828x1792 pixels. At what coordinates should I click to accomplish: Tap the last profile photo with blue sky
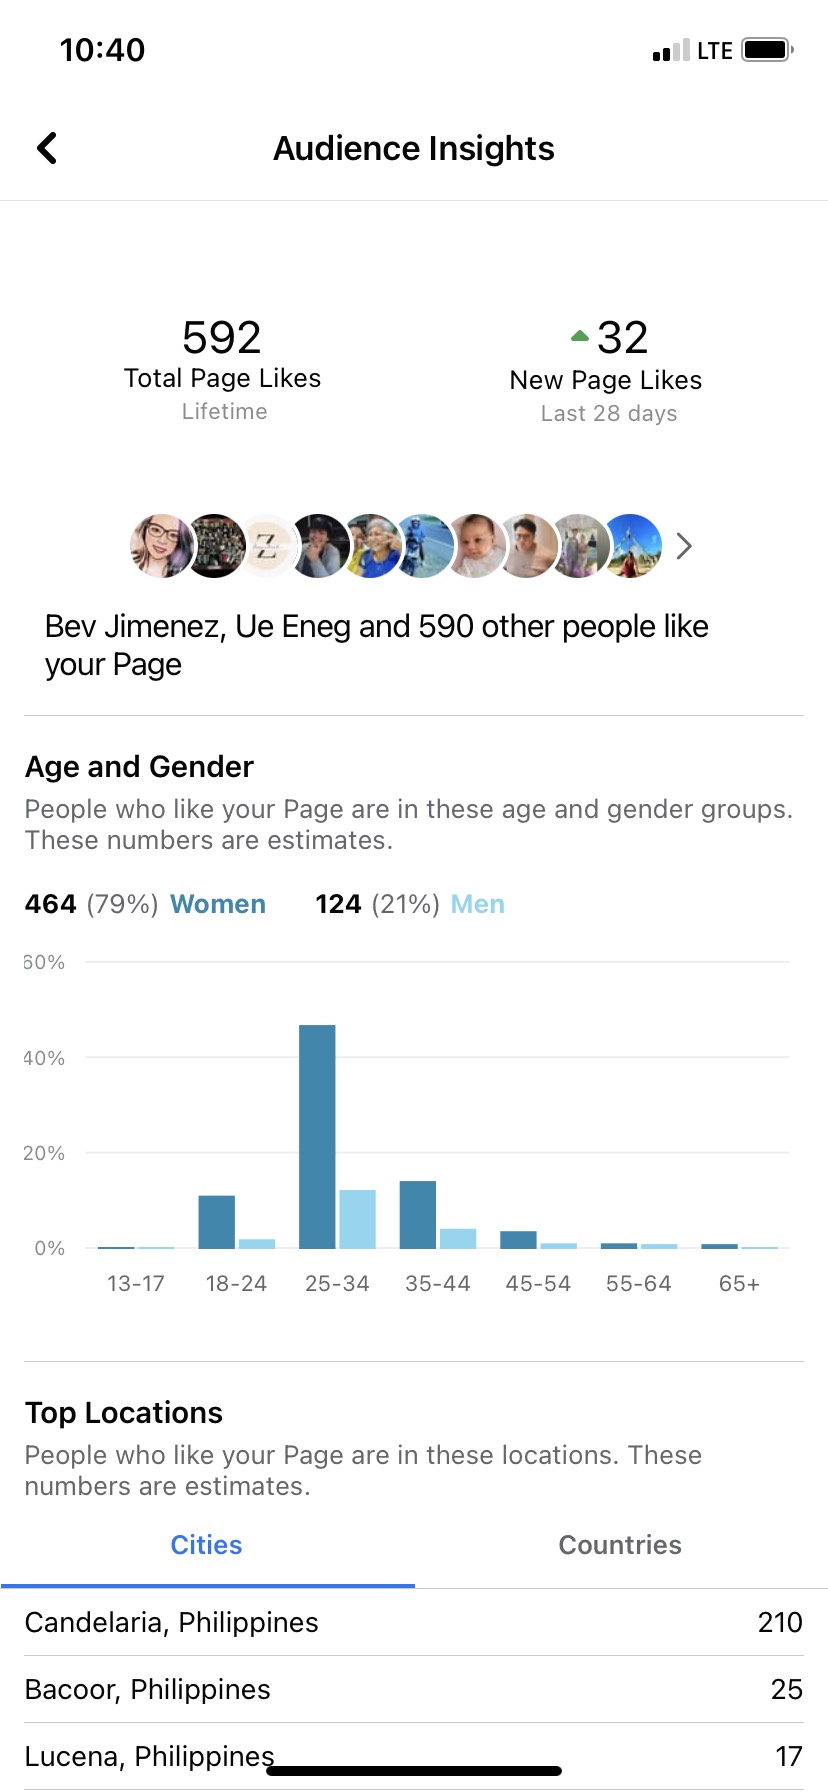click(x=635, y=546)
